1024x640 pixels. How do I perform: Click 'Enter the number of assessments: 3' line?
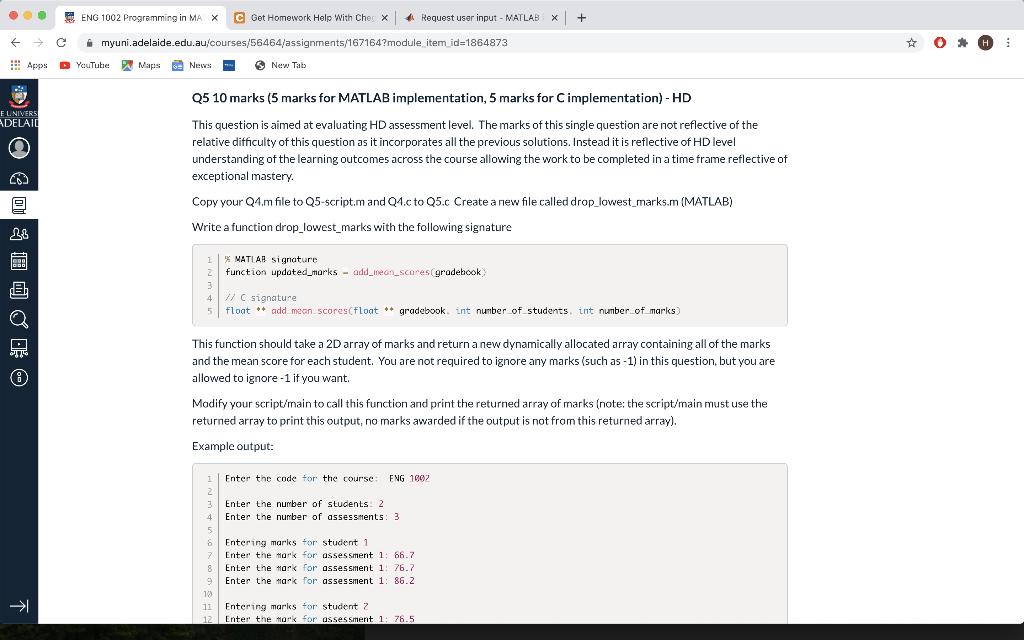point(312,517)
